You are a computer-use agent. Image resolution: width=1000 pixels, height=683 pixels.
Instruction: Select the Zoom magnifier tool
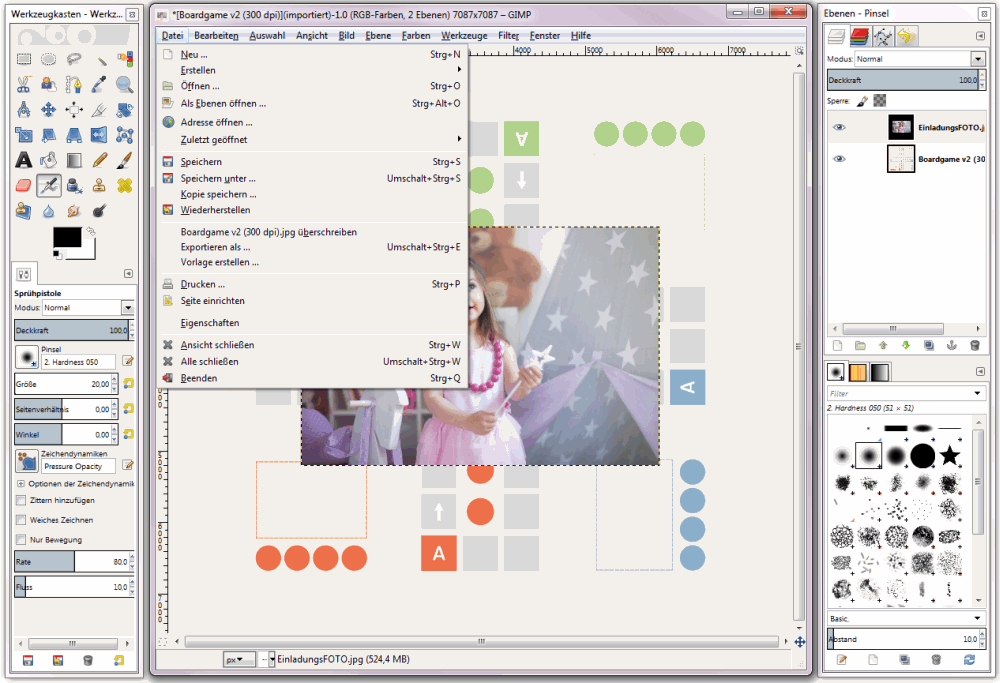[124, 84]
